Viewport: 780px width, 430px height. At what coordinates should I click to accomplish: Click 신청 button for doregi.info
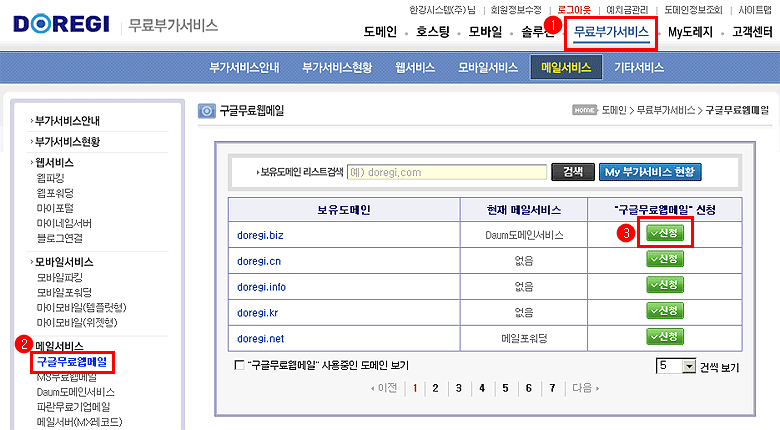pos(665,285)
